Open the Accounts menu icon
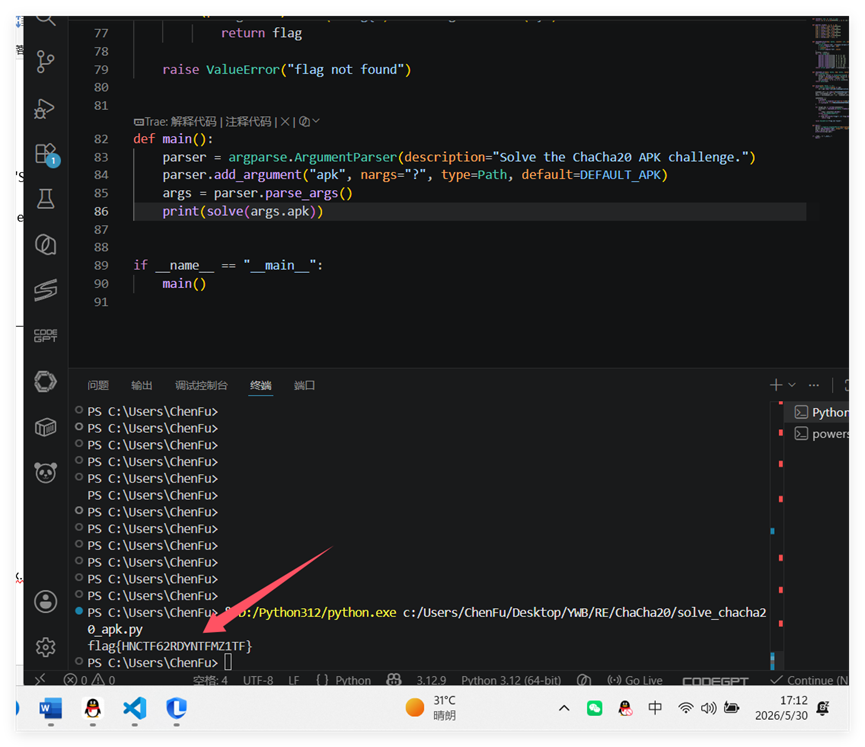The image size is (865, 747). click(x=45, y=601)
